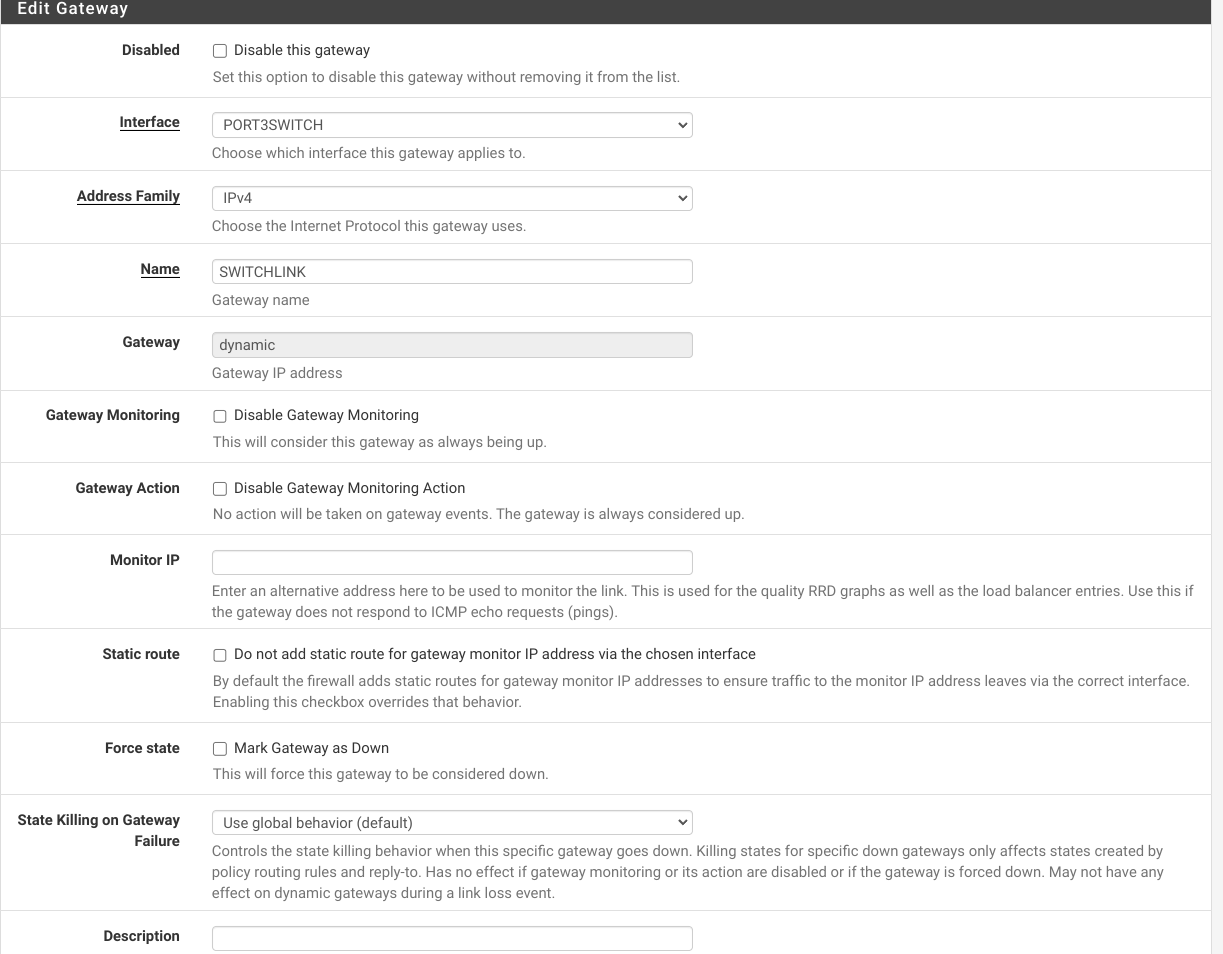
Task: Click the Gateway Action row label
Action: click(x=127, y=488)
